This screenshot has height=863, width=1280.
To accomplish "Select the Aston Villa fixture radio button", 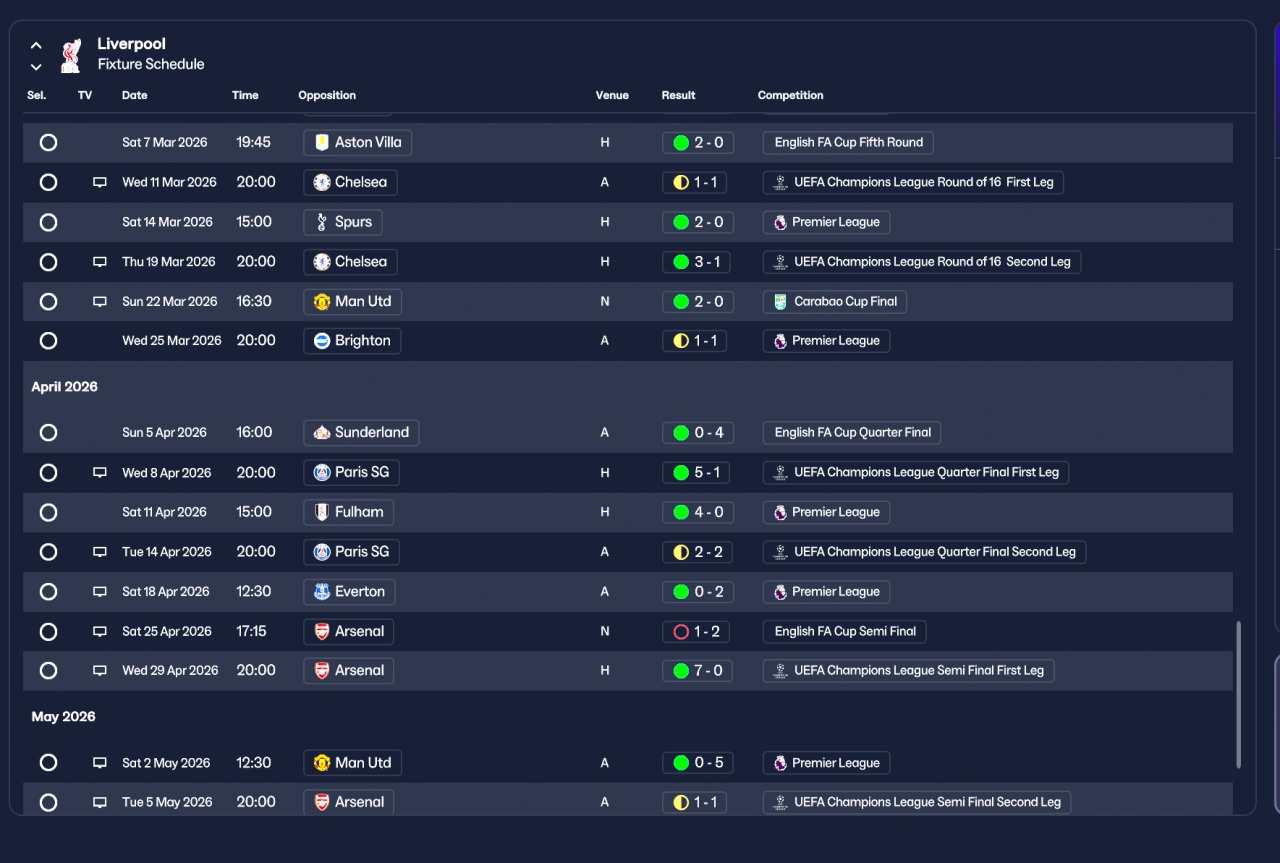I will (x=48, y=143).
